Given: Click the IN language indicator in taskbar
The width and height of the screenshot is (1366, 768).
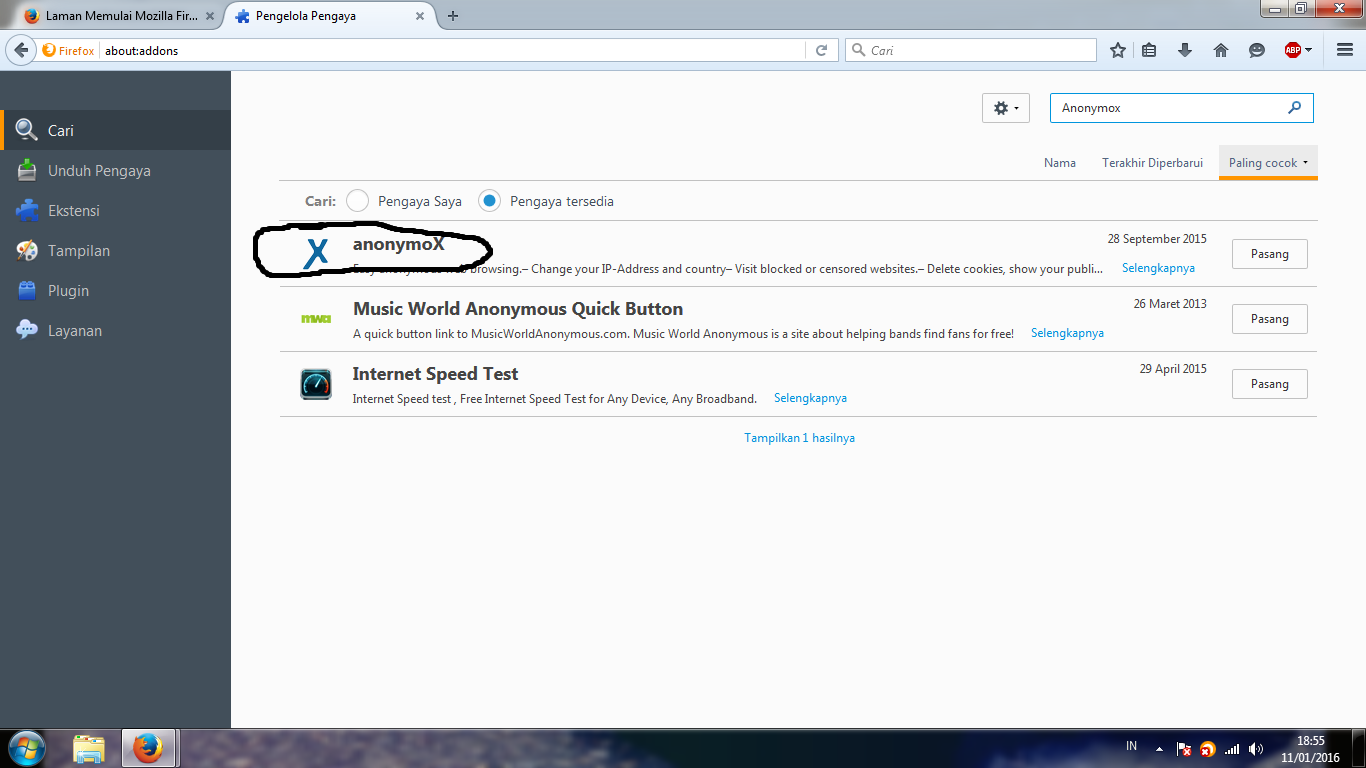Looking at the screenshot, I should (x=1131, y=746).
